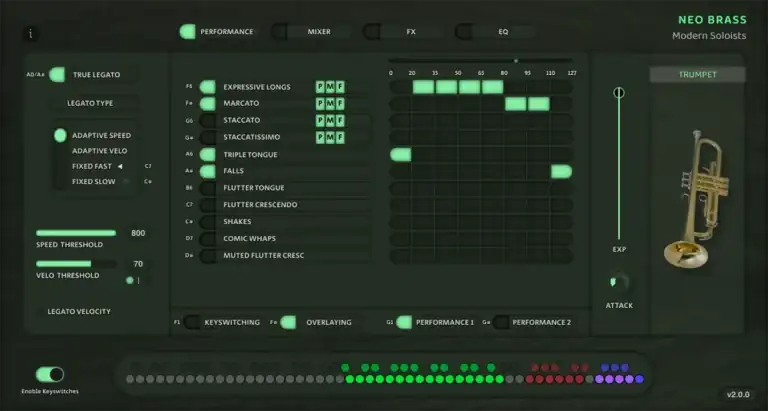Open the EQ tab

click(x=495, y=32)
